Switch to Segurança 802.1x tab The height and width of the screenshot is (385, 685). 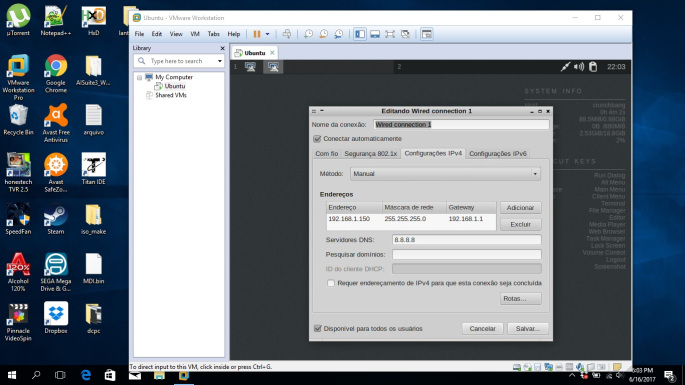pyautogui.click(x=370, y=154)
